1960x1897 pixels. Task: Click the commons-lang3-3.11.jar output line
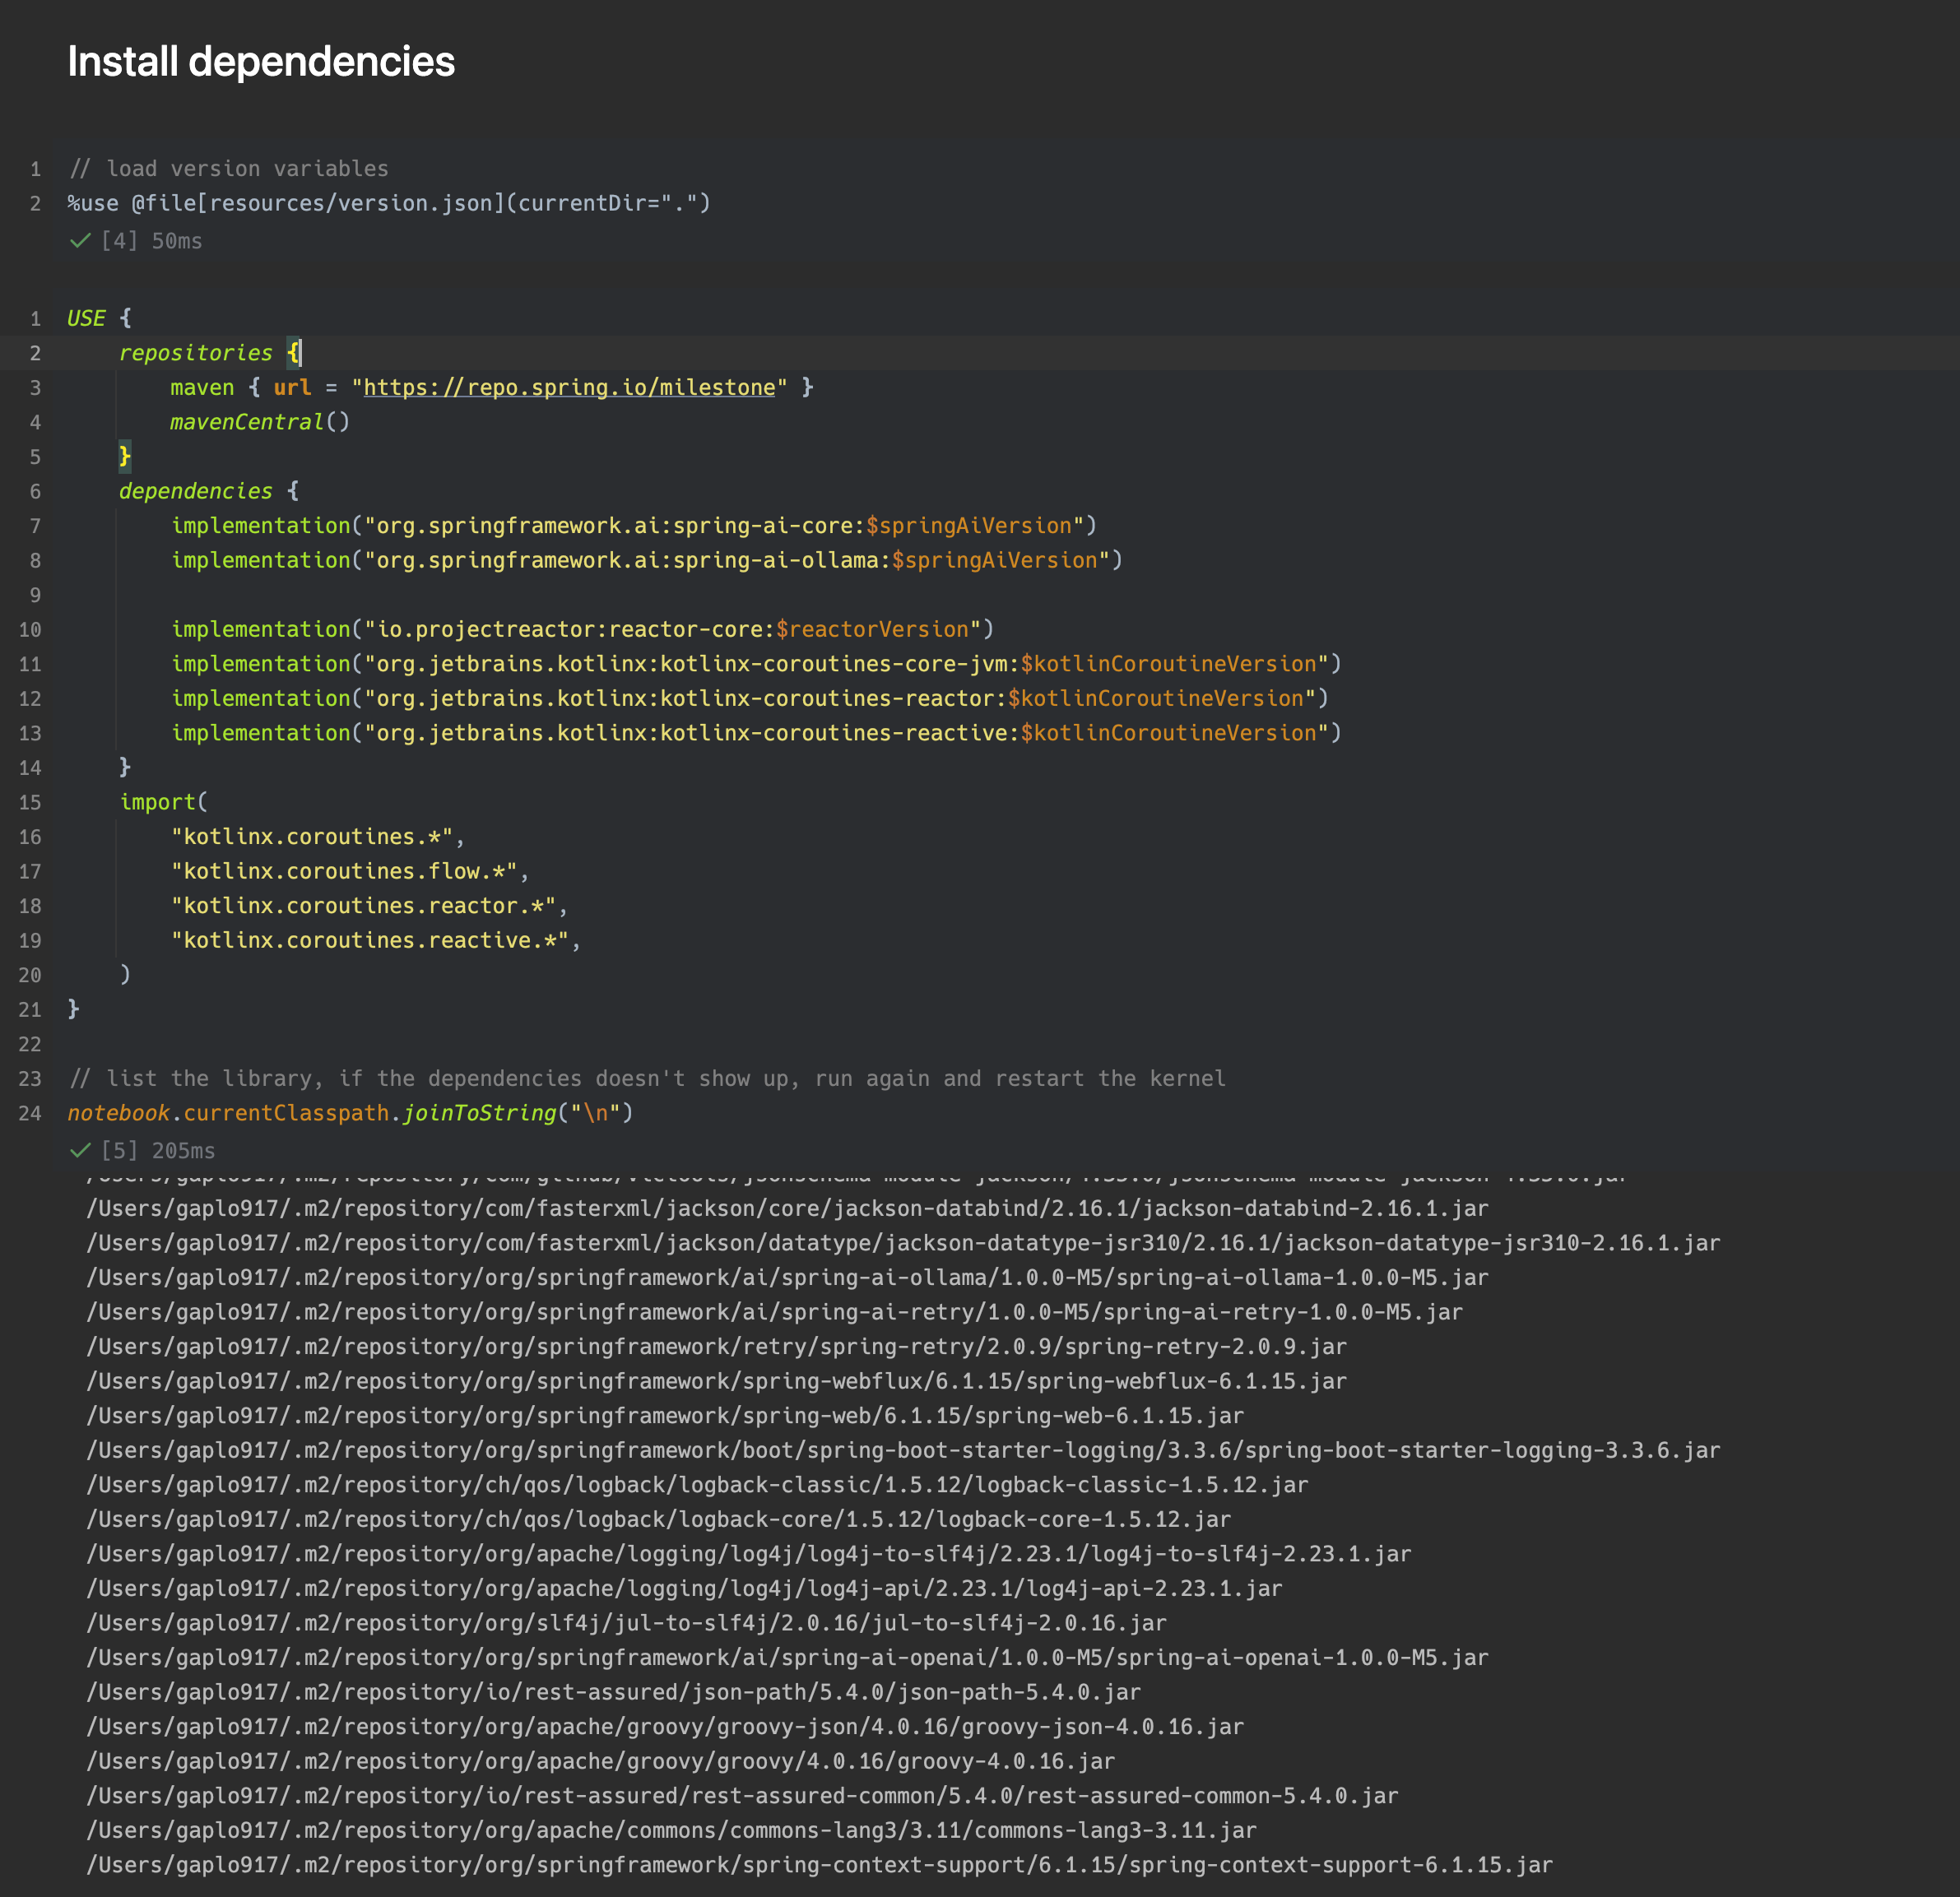pyautogui.click(x=671, y=1831)
